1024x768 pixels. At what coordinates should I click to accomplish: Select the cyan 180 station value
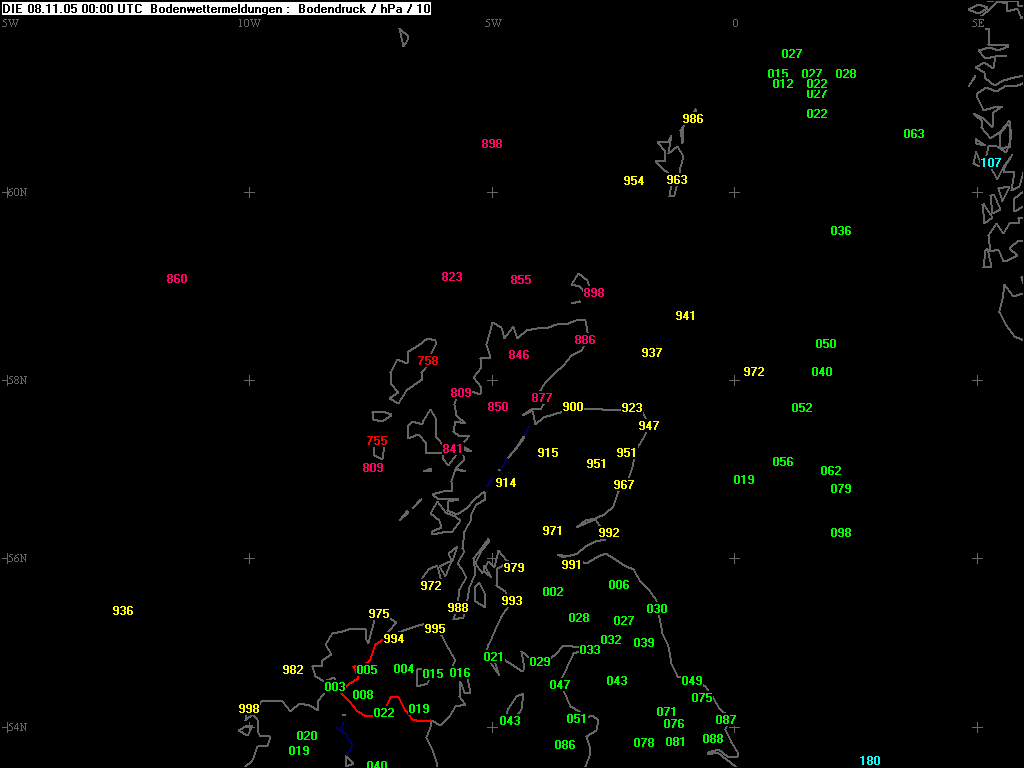coord(870,761)
